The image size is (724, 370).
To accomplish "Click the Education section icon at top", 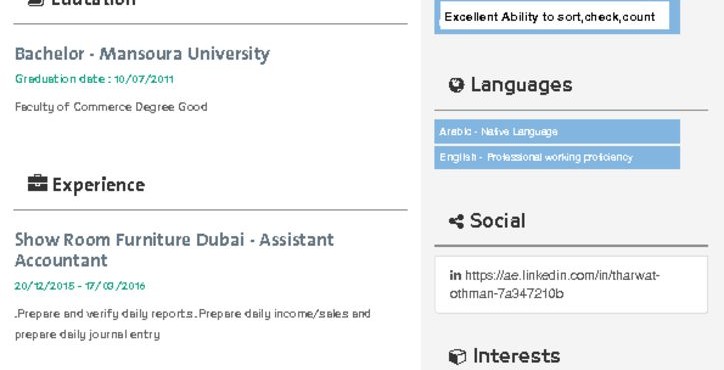I will click(x=36, y=2).
